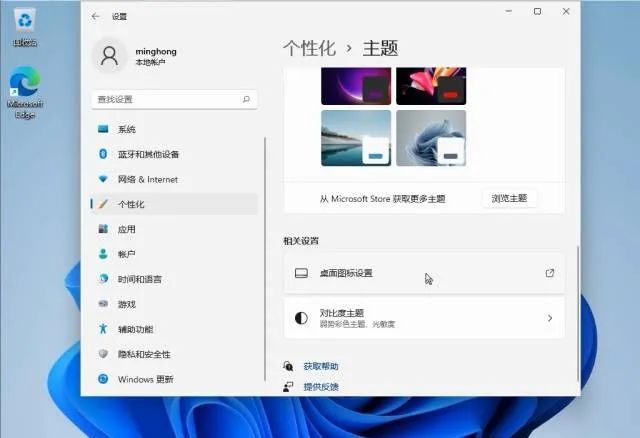Image resolution: width=640 pixels, height=438 pixels.
Task: Open Microsoft Edge desktop shortcut
Action: click(x=25, y=92)
